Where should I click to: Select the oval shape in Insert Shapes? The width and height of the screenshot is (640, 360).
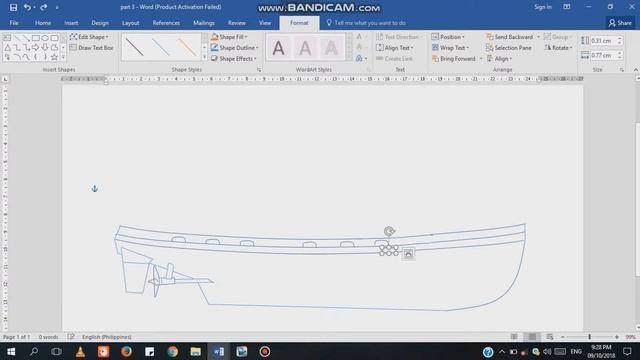(x=45, y=38)
